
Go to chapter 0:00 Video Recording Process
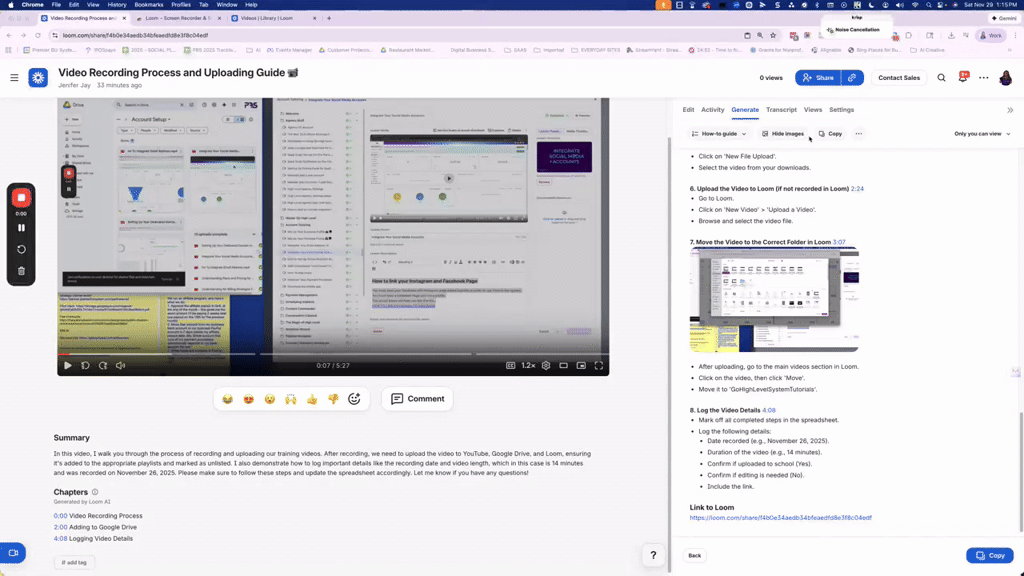98,516
